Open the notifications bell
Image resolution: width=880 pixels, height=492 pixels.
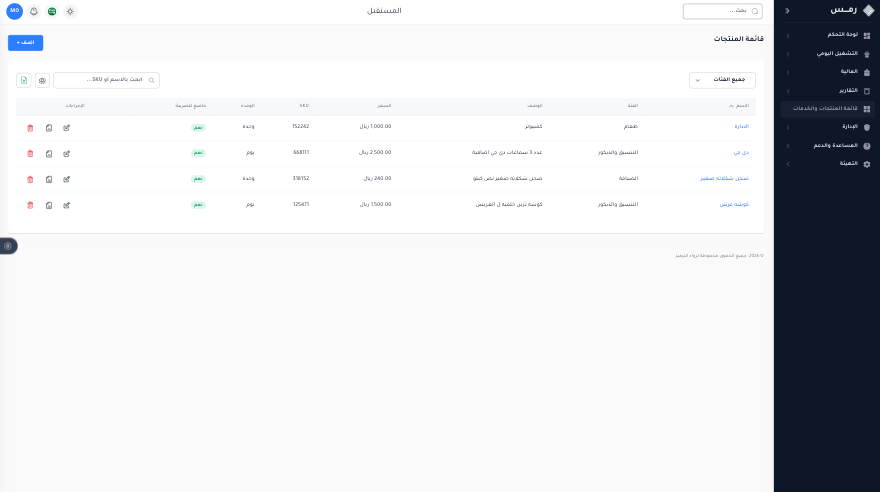34,11
